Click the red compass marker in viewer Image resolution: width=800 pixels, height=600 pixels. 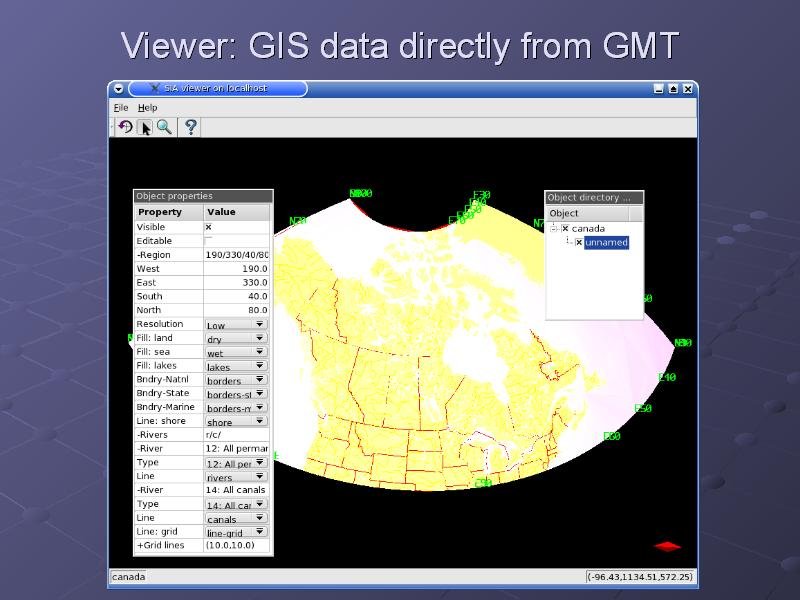667,546
